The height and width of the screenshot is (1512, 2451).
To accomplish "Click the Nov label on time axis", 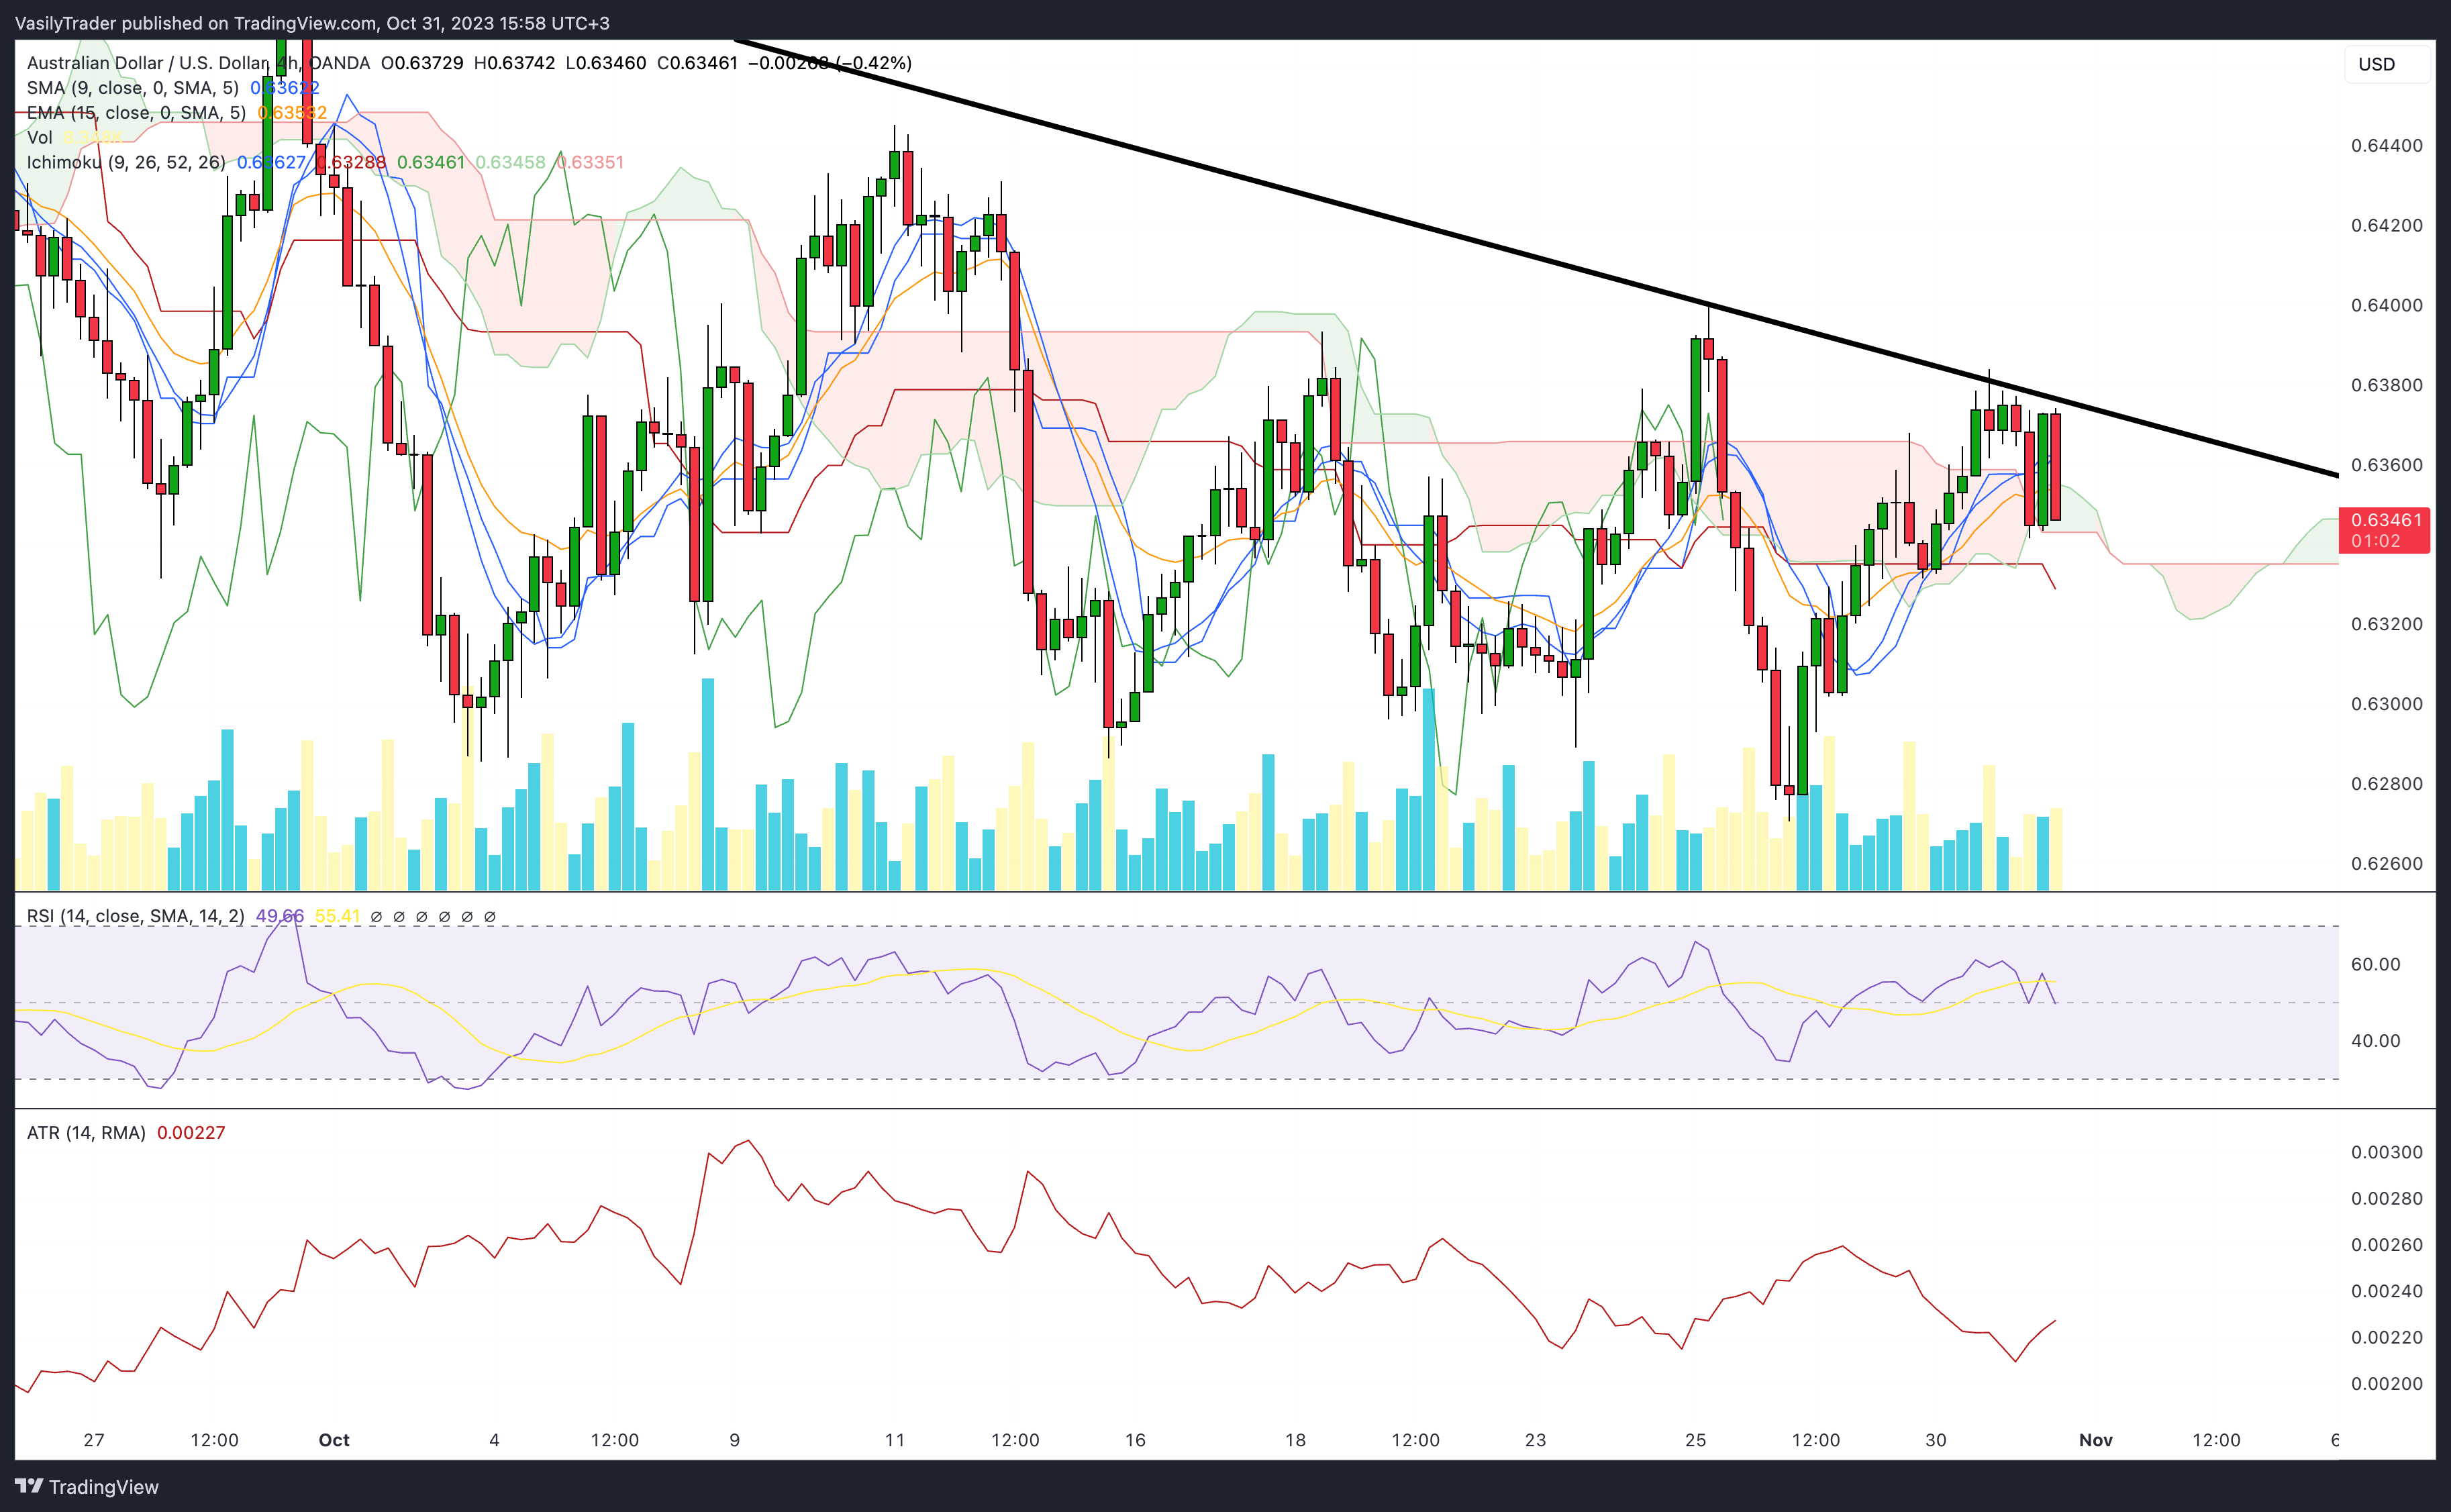I will coord(2096,1441).
